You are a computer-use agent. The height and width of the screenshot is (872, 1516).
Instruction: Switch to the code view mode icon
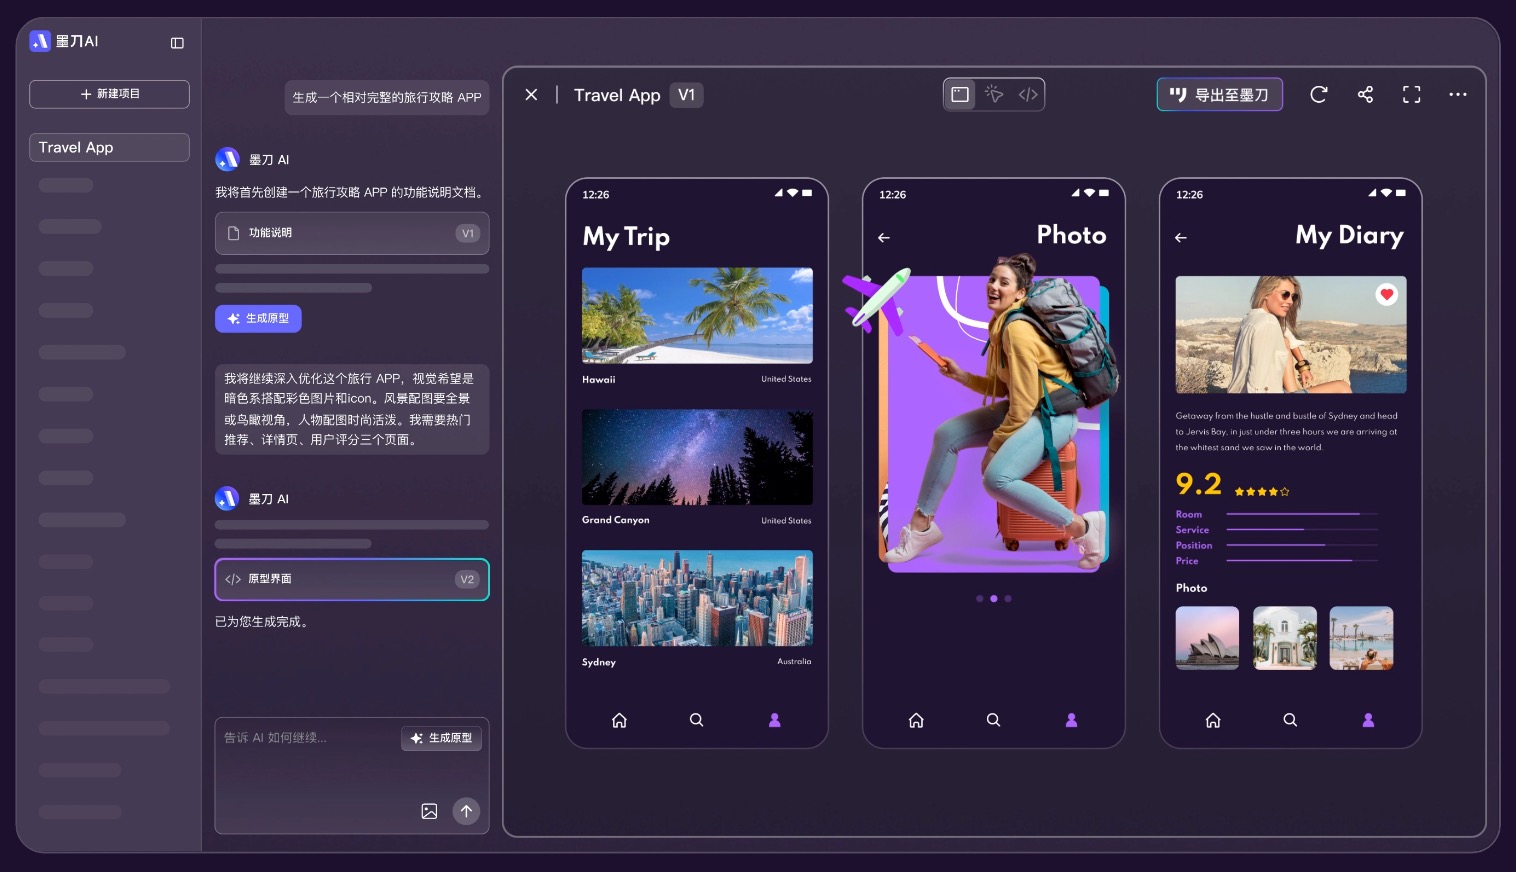1028,94
